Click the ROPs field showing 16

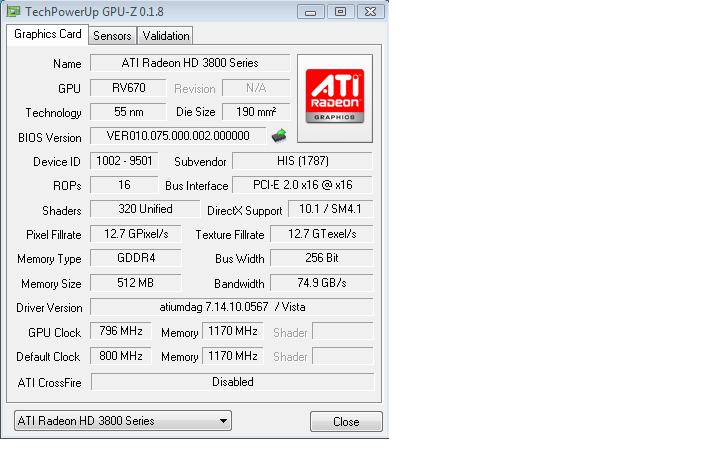coord(124,185)
